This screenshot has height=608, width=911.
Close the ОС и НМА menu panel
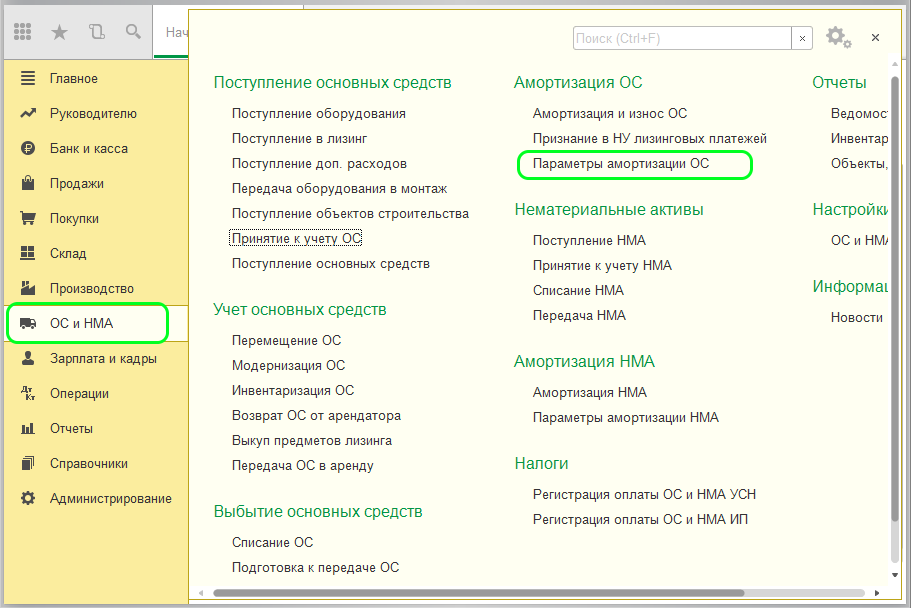click(x=875, y=38)
